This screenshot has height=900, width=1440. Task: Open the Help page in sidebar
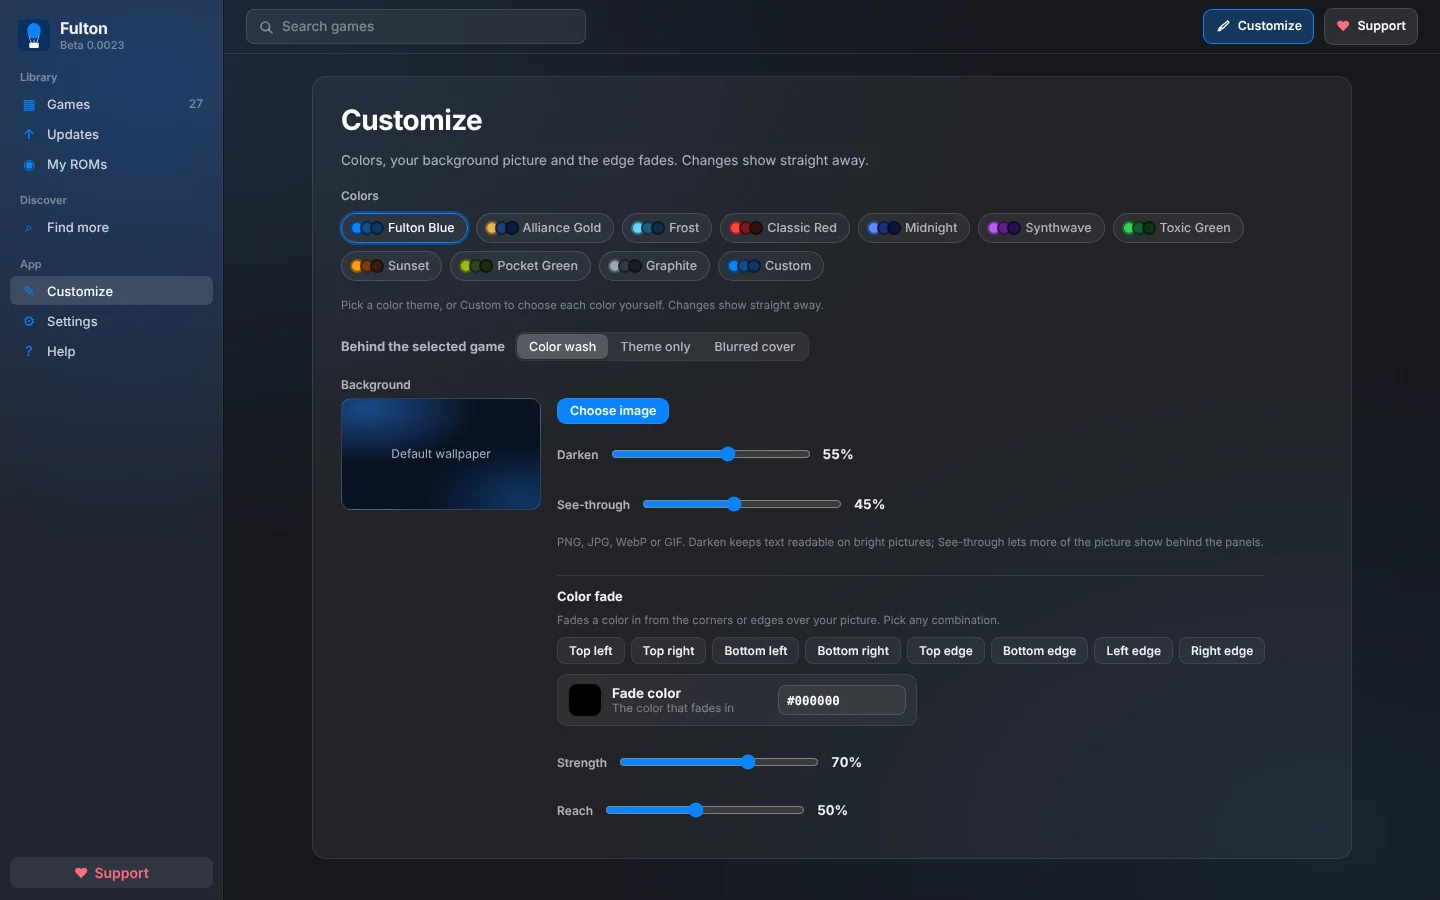click(x=111, y=352)
